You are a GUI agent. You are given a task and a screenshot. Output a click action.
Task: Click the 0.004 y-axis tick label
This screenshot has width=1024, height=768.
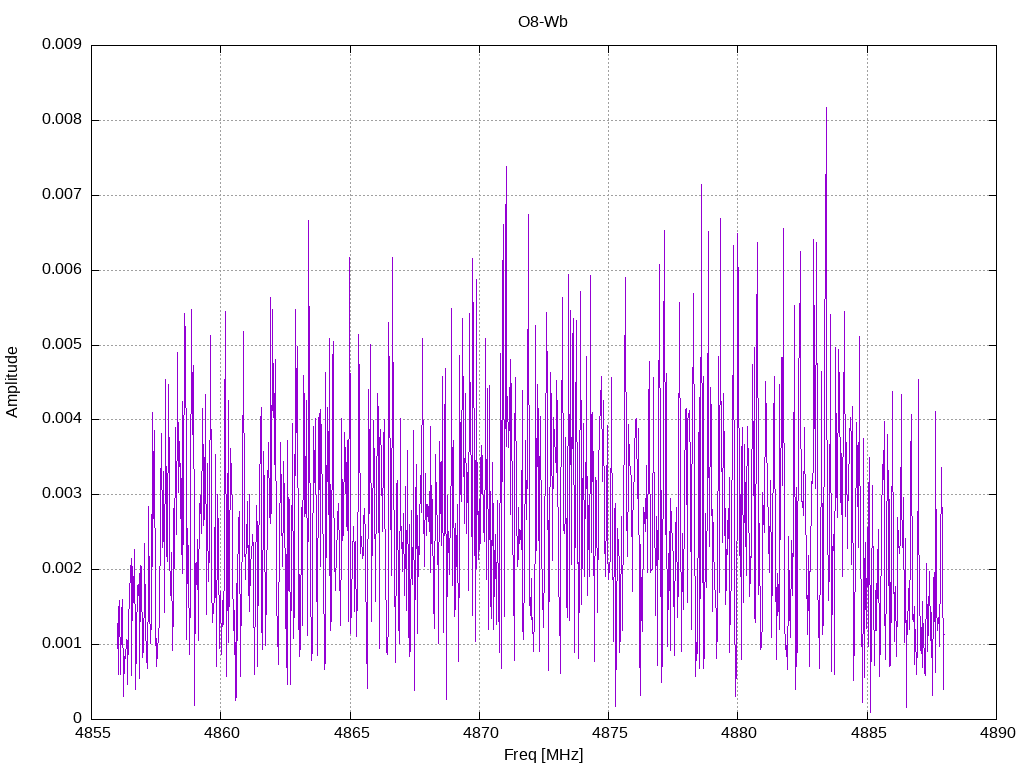(x=62, y=419)
